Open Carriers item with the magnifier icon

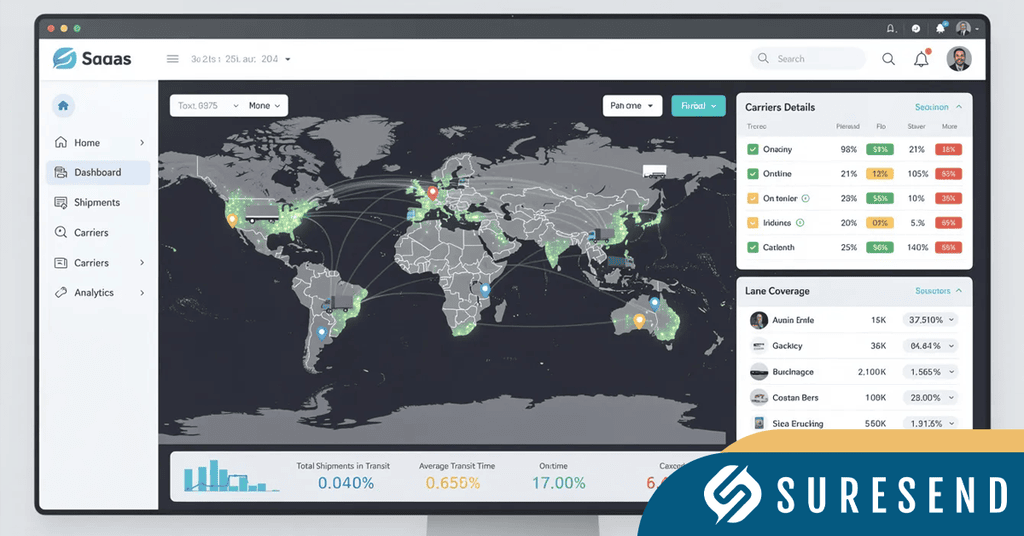coord(99,232)
